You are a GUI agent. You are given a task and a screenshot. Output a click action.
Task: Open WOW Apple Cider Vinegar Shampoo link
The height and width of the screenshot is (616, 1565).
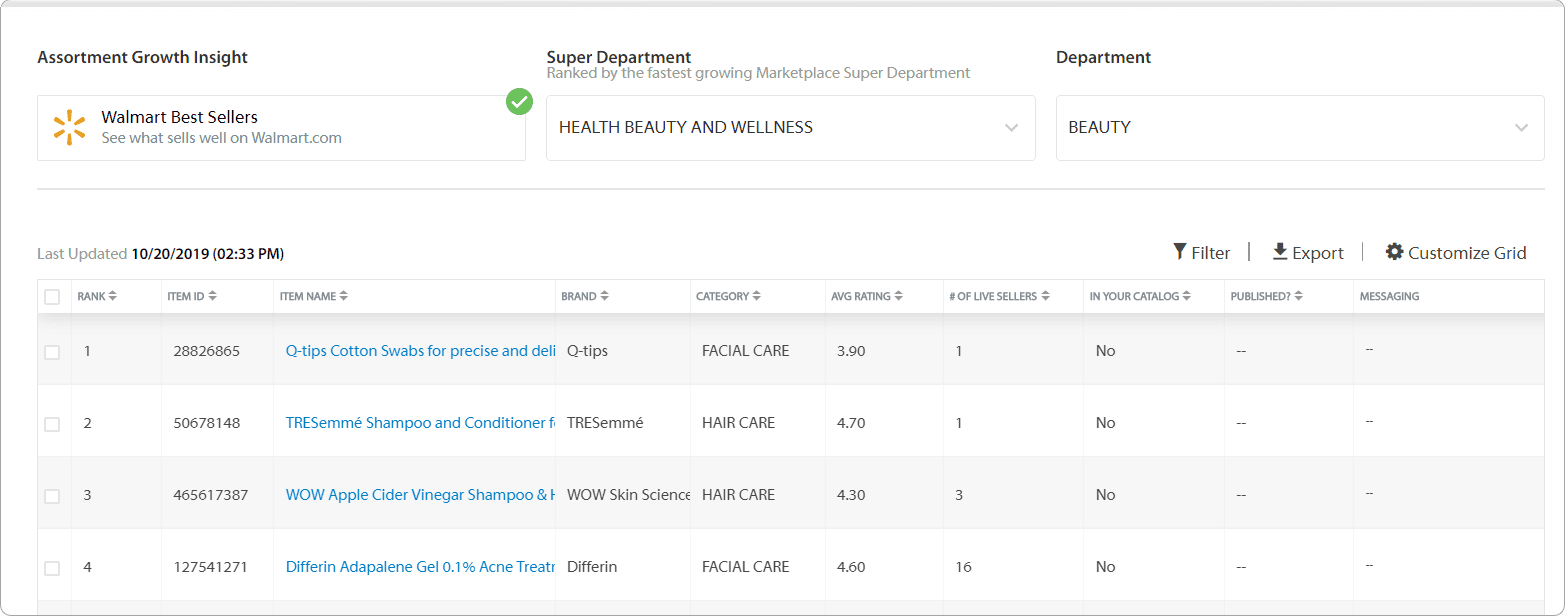point(420,495)
